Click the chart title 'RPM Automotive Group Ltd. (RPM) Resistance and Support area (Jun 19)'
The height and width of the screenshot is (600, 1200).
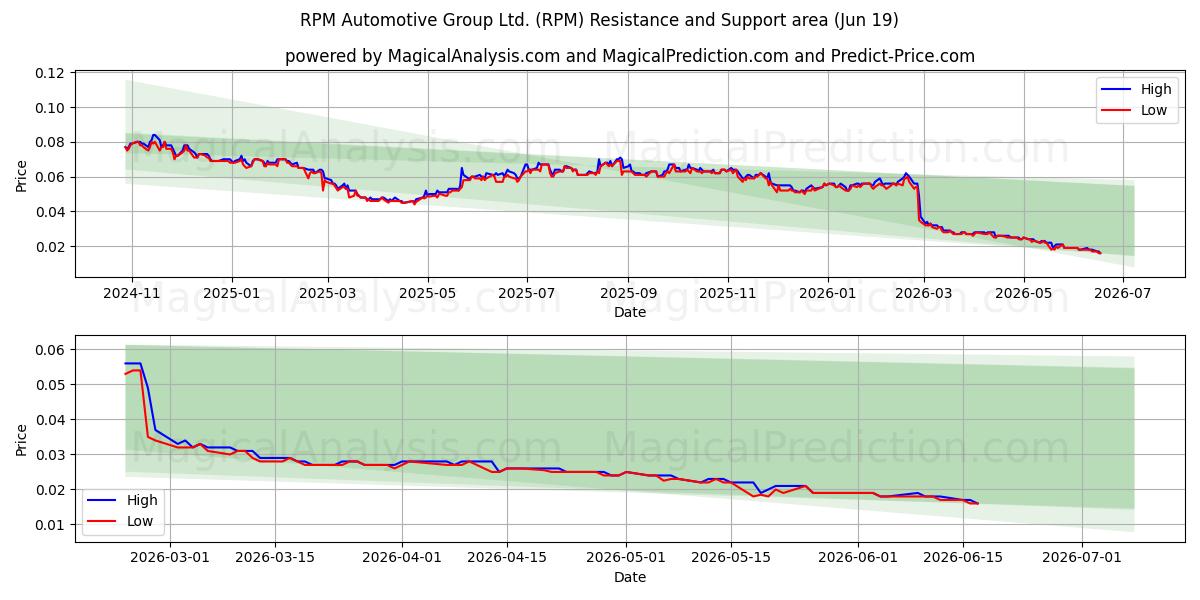point(599,20)
